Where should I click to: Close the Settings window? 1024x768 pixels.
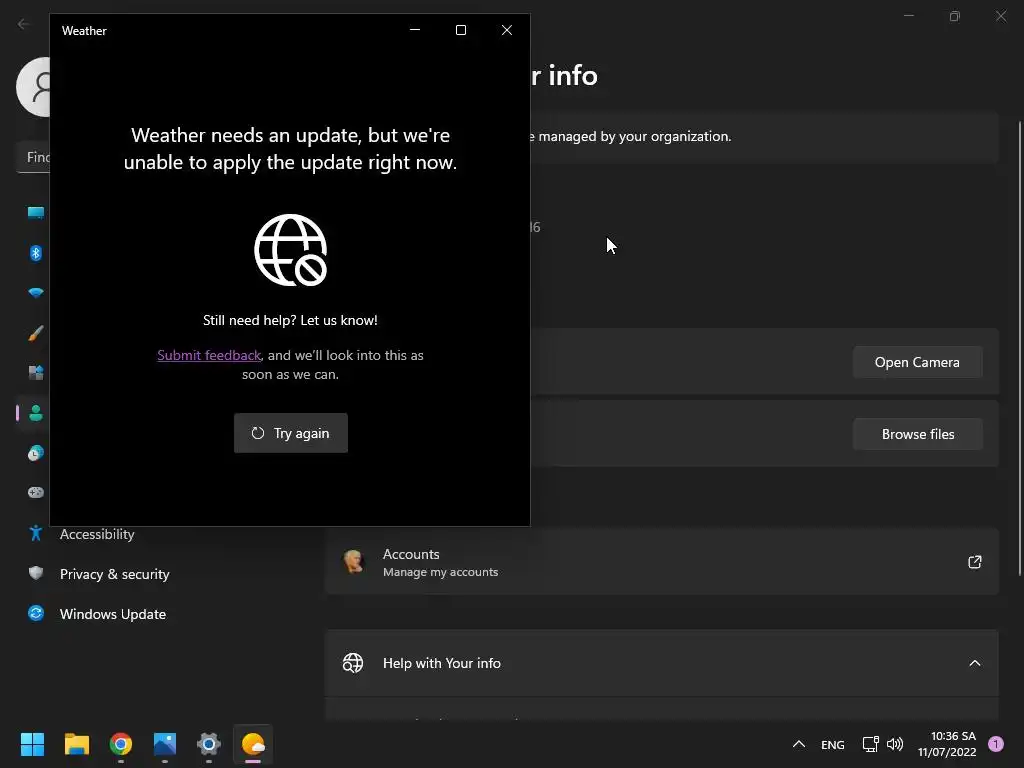(1001, 16)
